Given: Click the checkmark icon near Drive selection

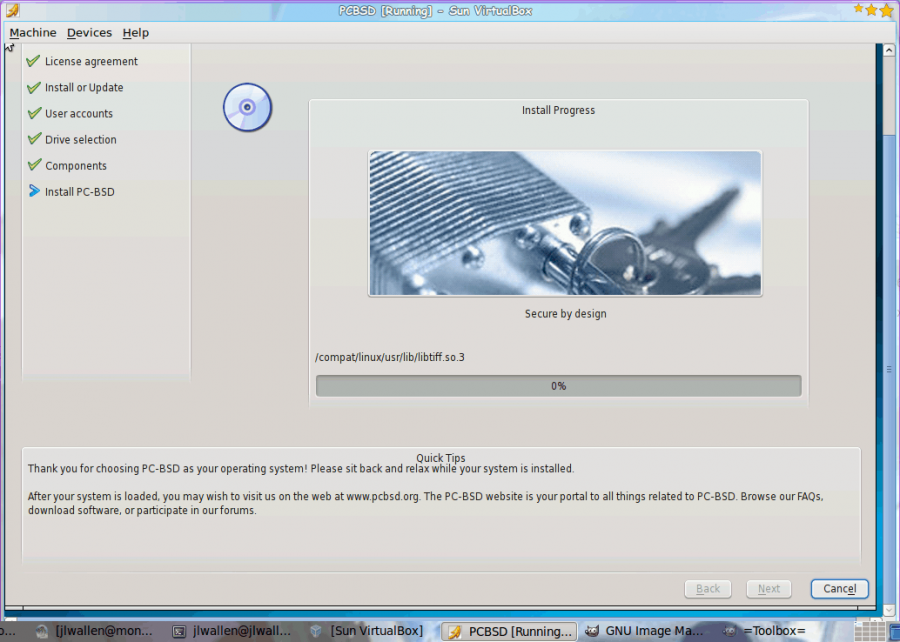Looking at the screenshot, I should click(x=34, y=139).
